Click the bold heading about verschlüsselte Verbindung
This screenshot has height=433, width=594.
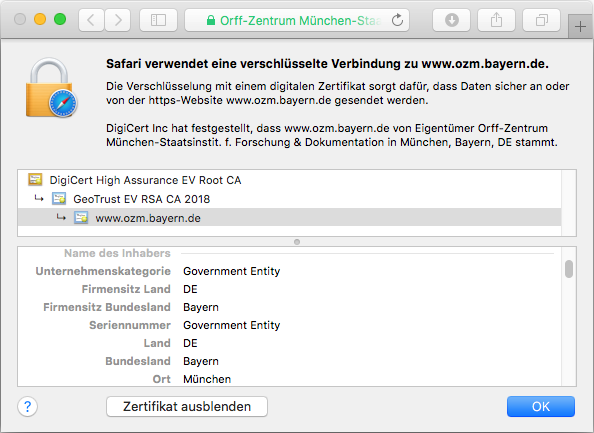coord(327,64)
